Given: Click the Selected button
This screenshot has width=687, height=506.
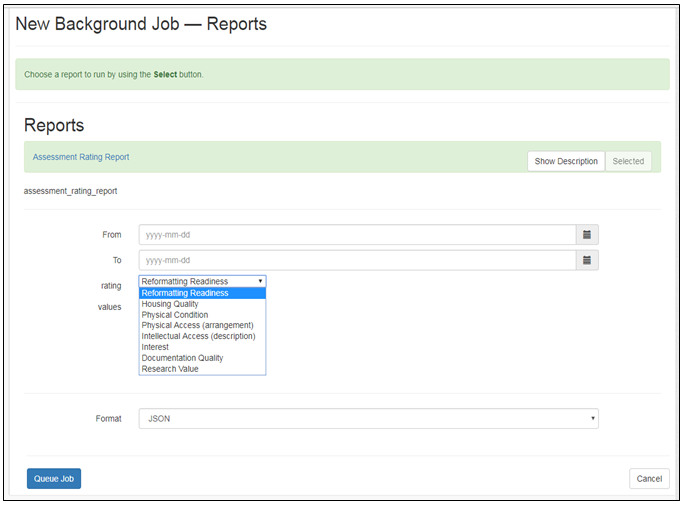Looking at the screenshot, I should pos(628,161).
